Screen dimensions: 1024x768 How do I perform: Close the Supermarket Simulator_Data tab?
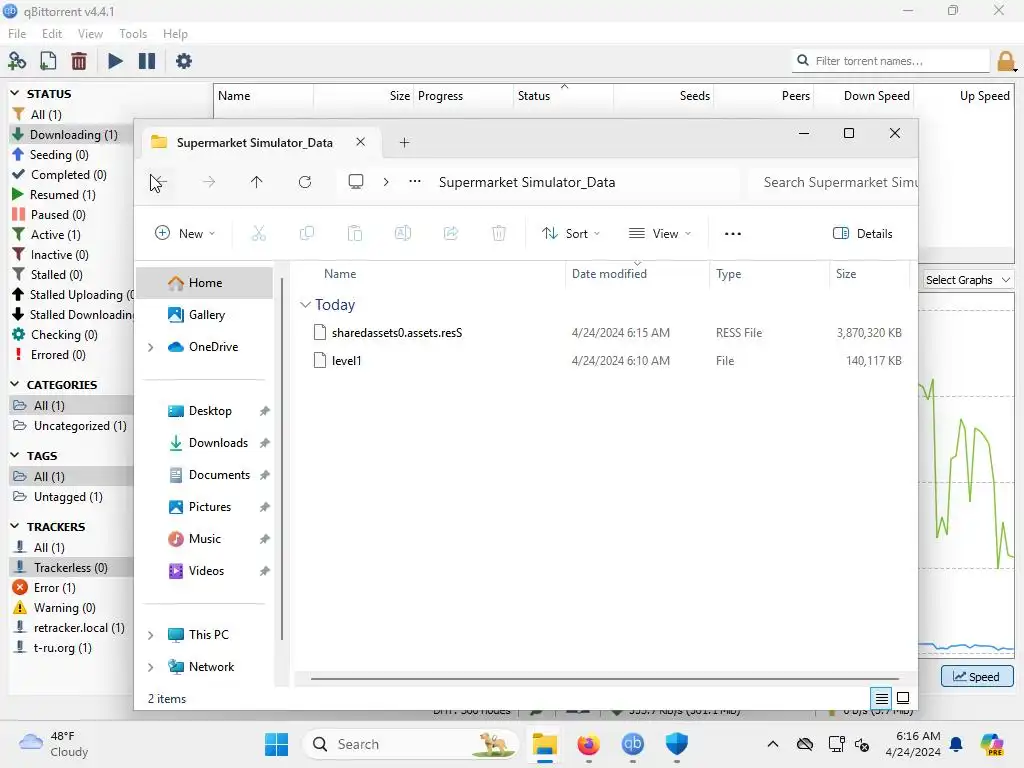point(360,142)
